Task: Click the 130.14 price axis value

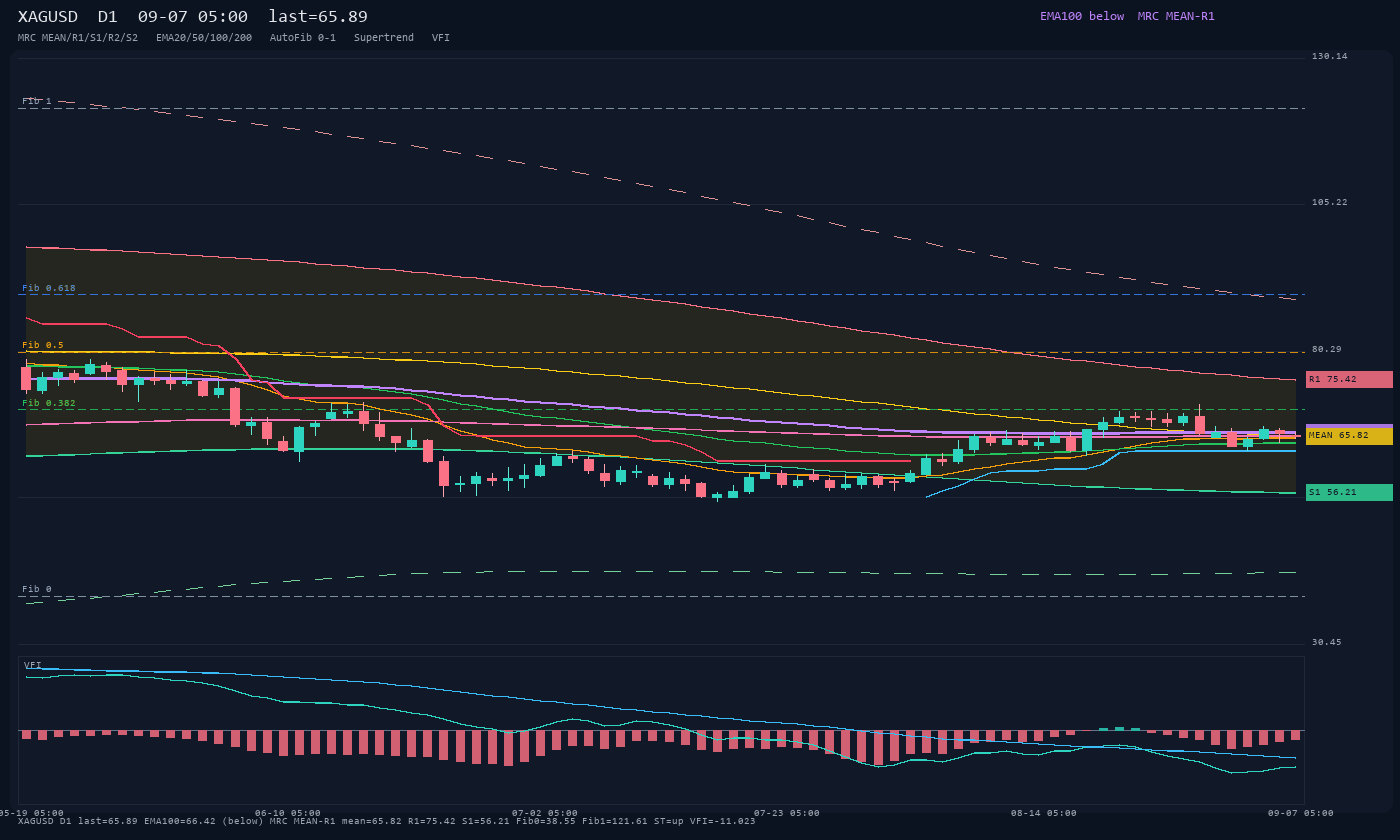Action: click(x=1330, y=56)
